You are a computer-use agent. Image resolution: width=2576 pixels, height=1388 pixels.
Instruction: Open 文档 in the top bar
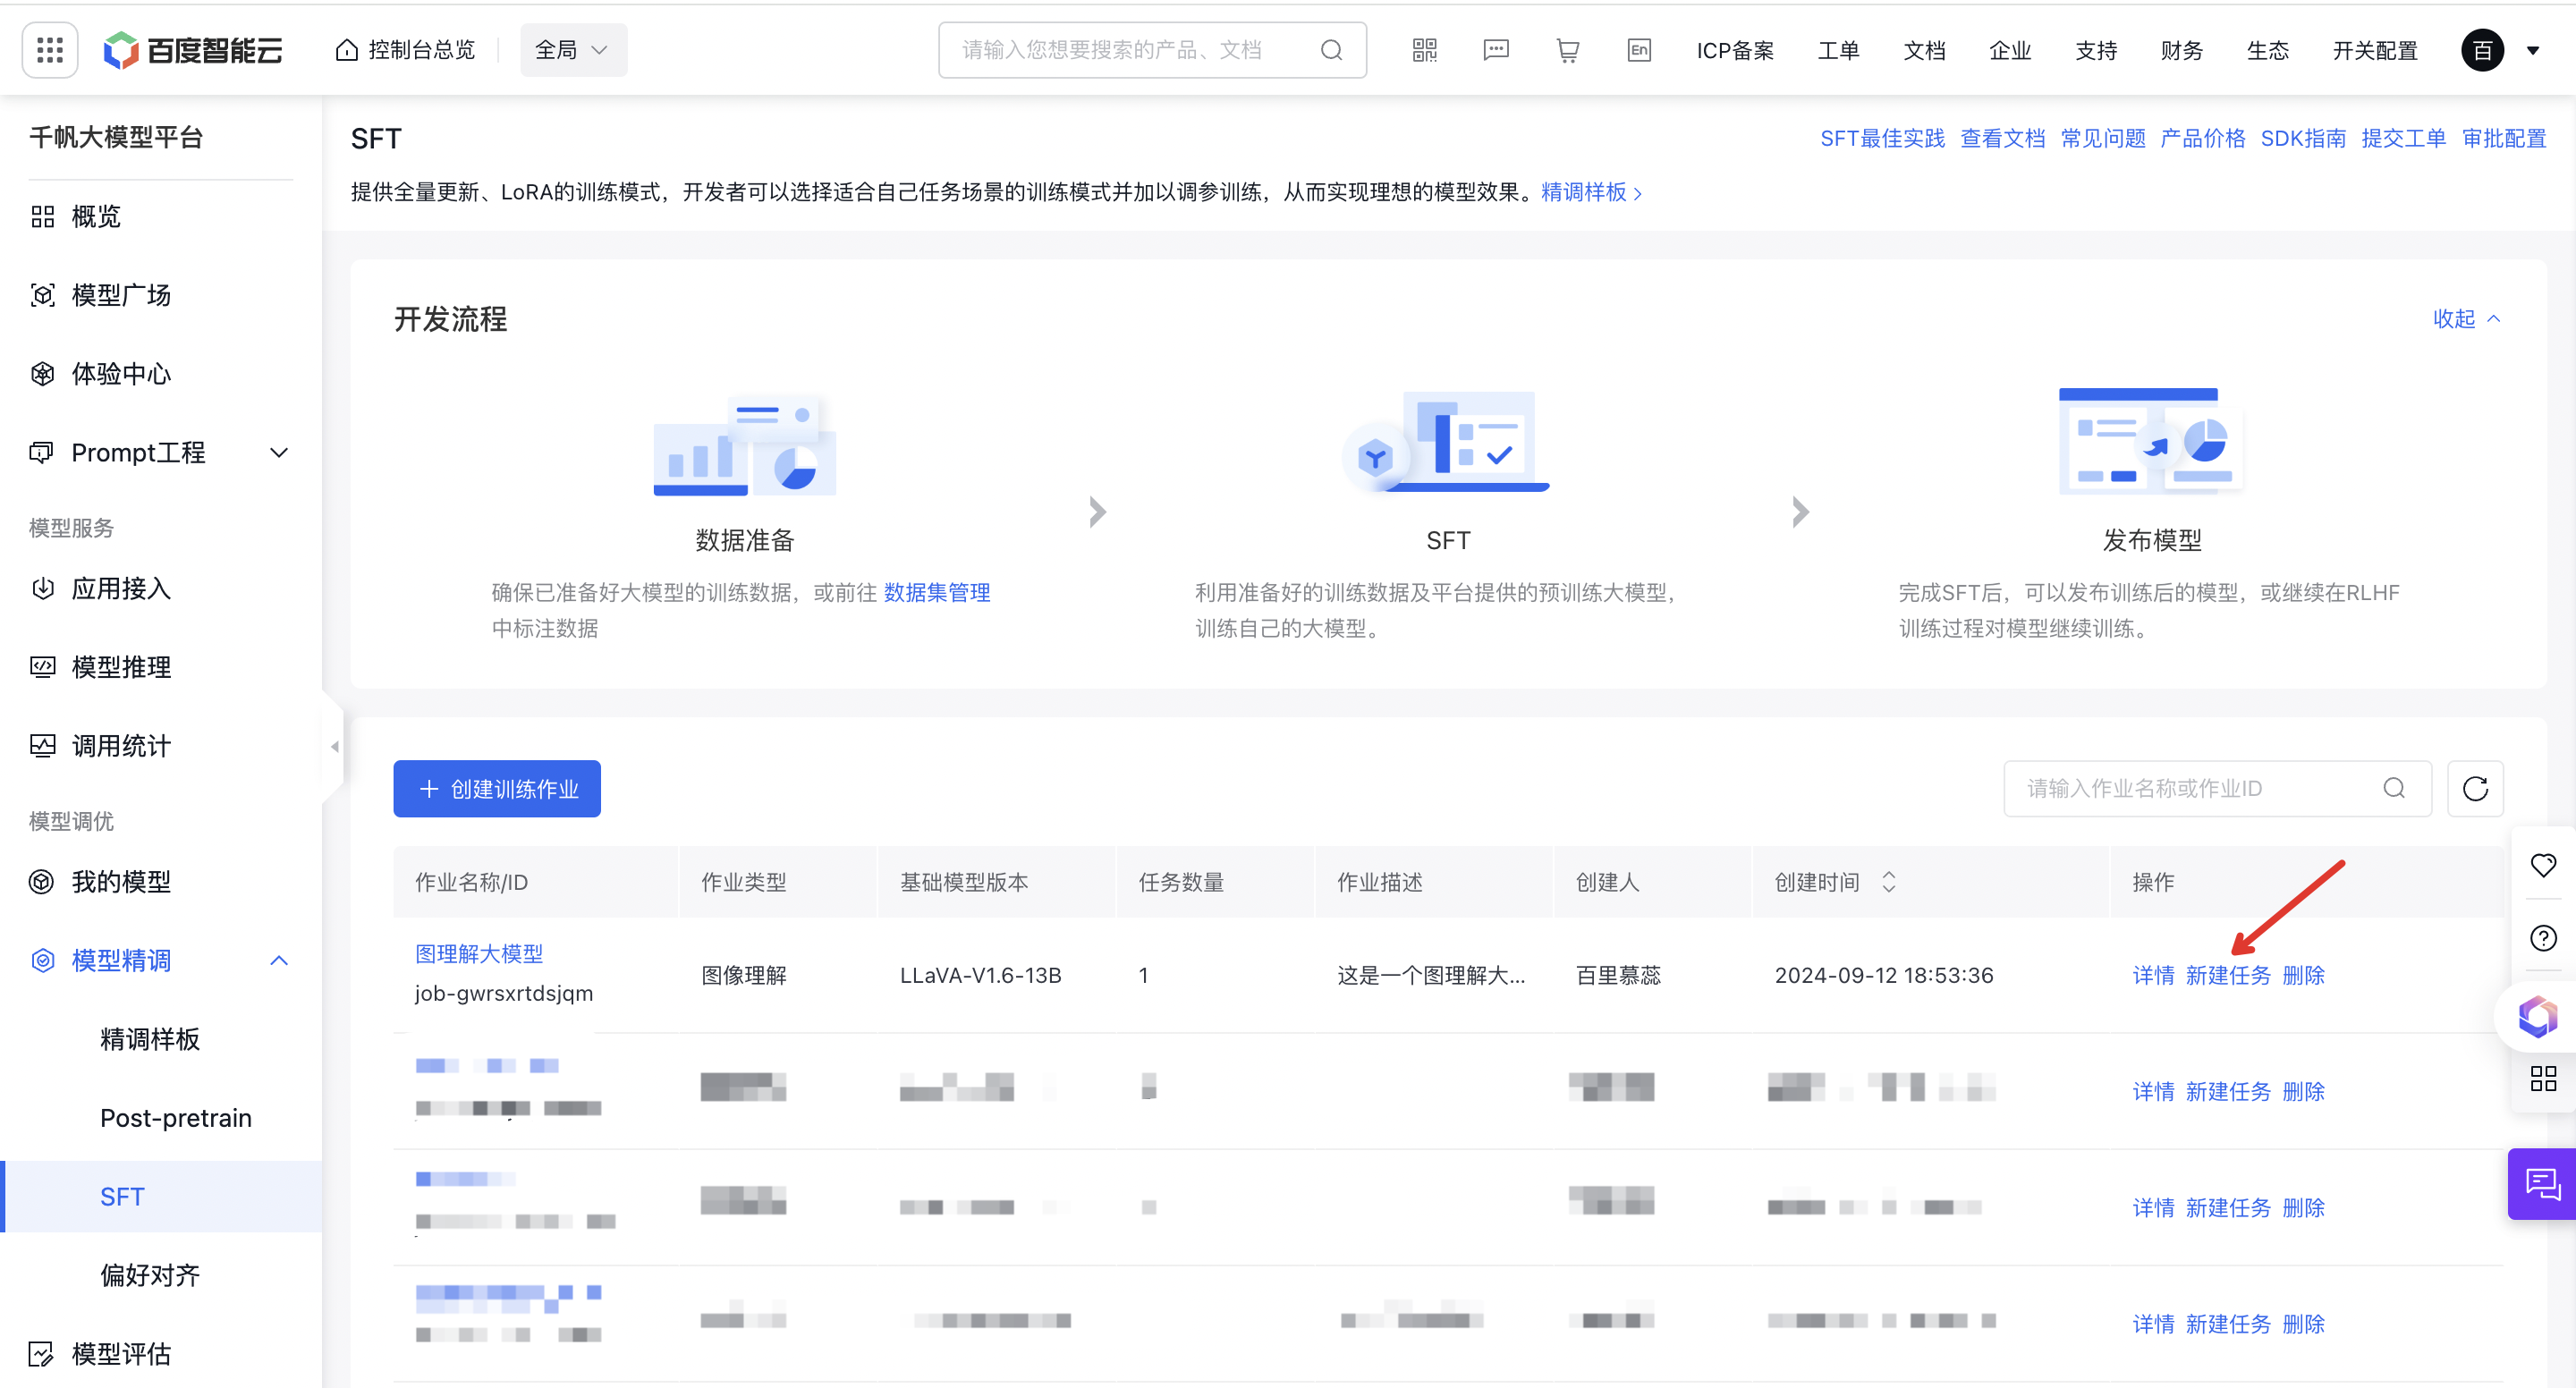(x=1924, y=50)
